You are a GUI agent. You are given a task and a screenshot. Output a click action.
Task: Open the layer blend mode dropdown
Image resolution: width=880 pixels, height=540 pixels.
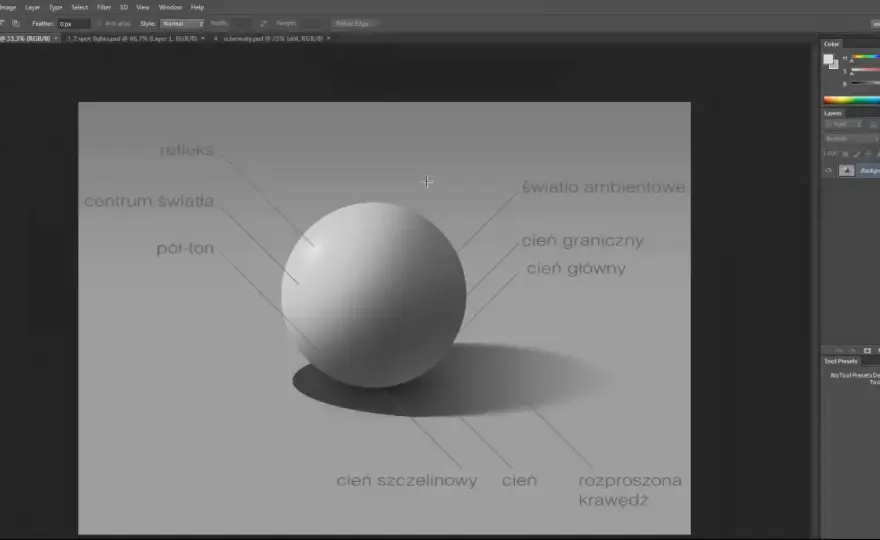(x=851, y=139)
